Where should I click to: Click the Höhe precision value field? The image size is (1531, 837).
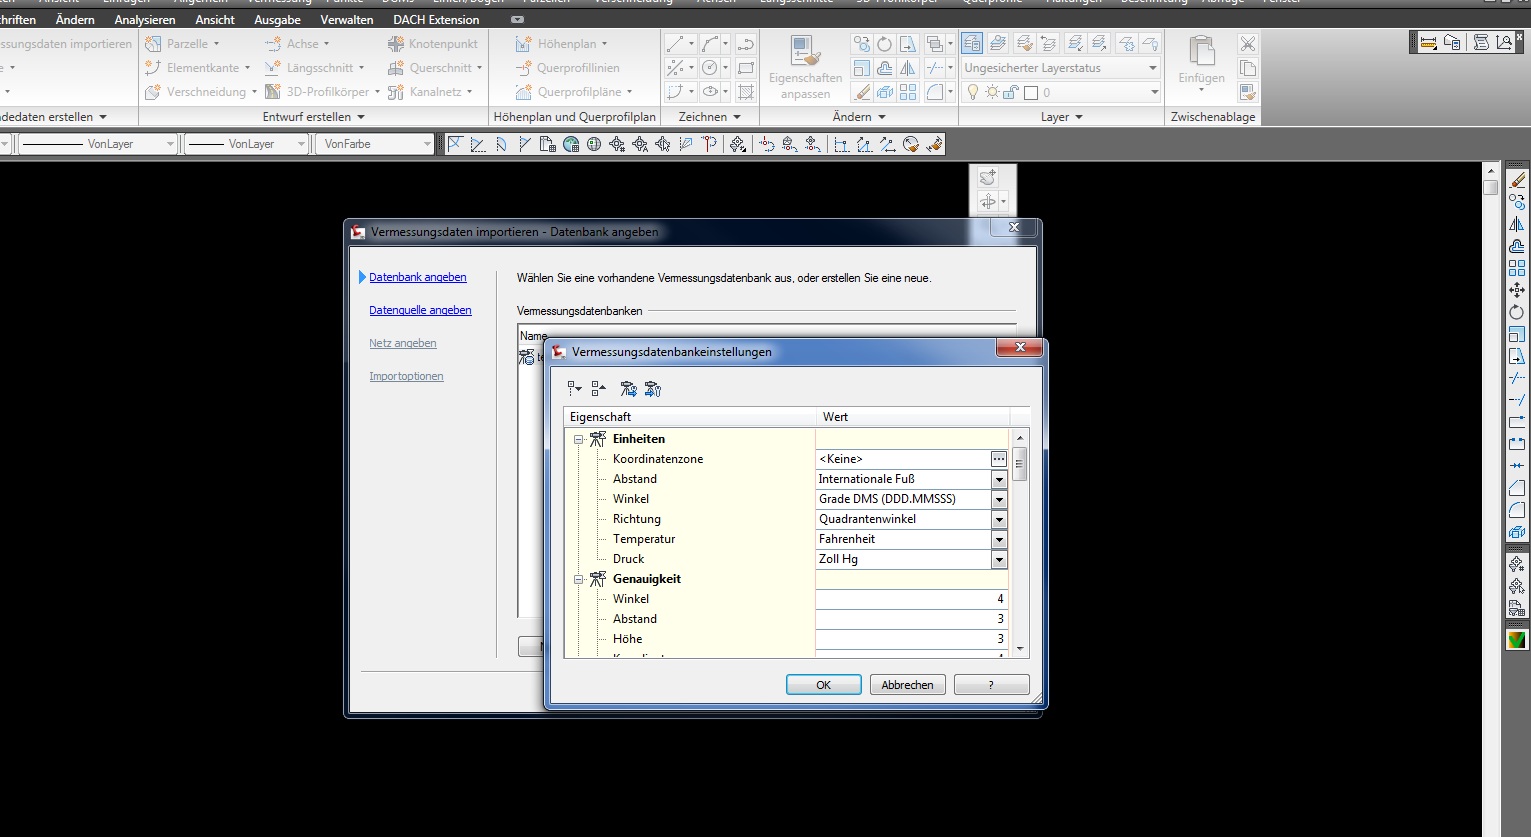click(x=911, y=639)
